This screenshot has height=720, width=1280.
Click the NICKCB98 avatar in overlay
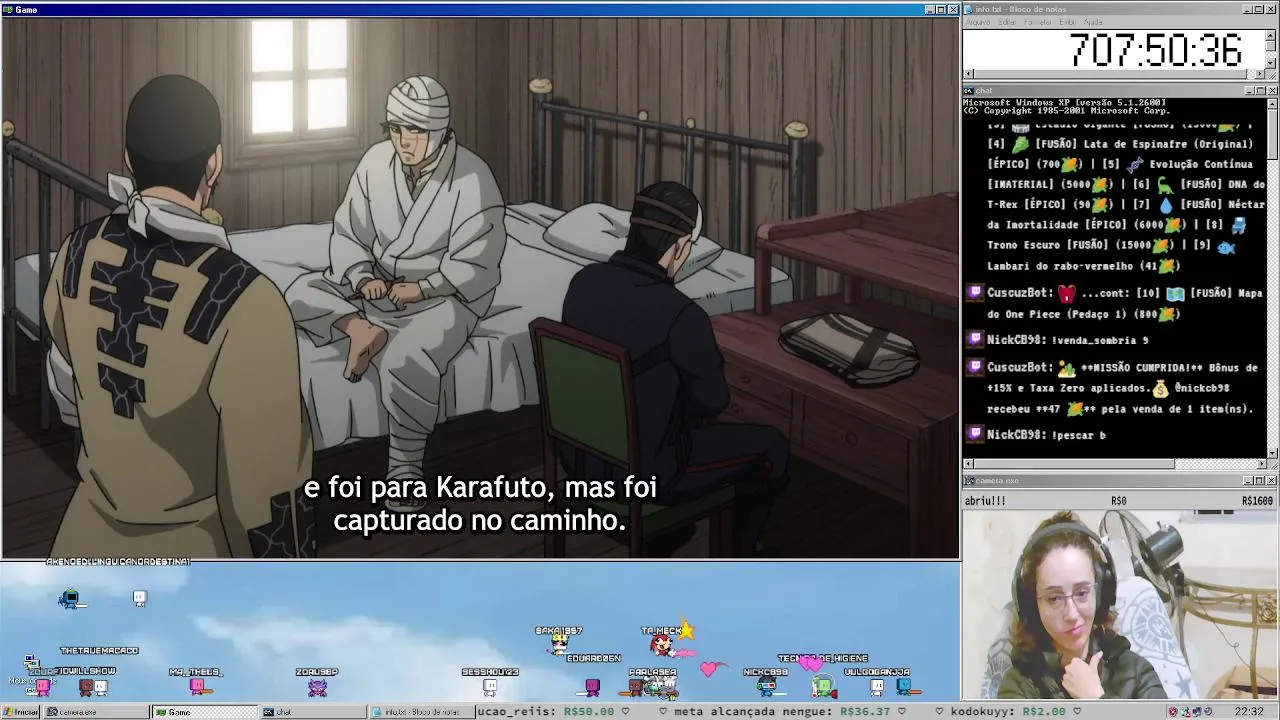(x=767, y=686)
